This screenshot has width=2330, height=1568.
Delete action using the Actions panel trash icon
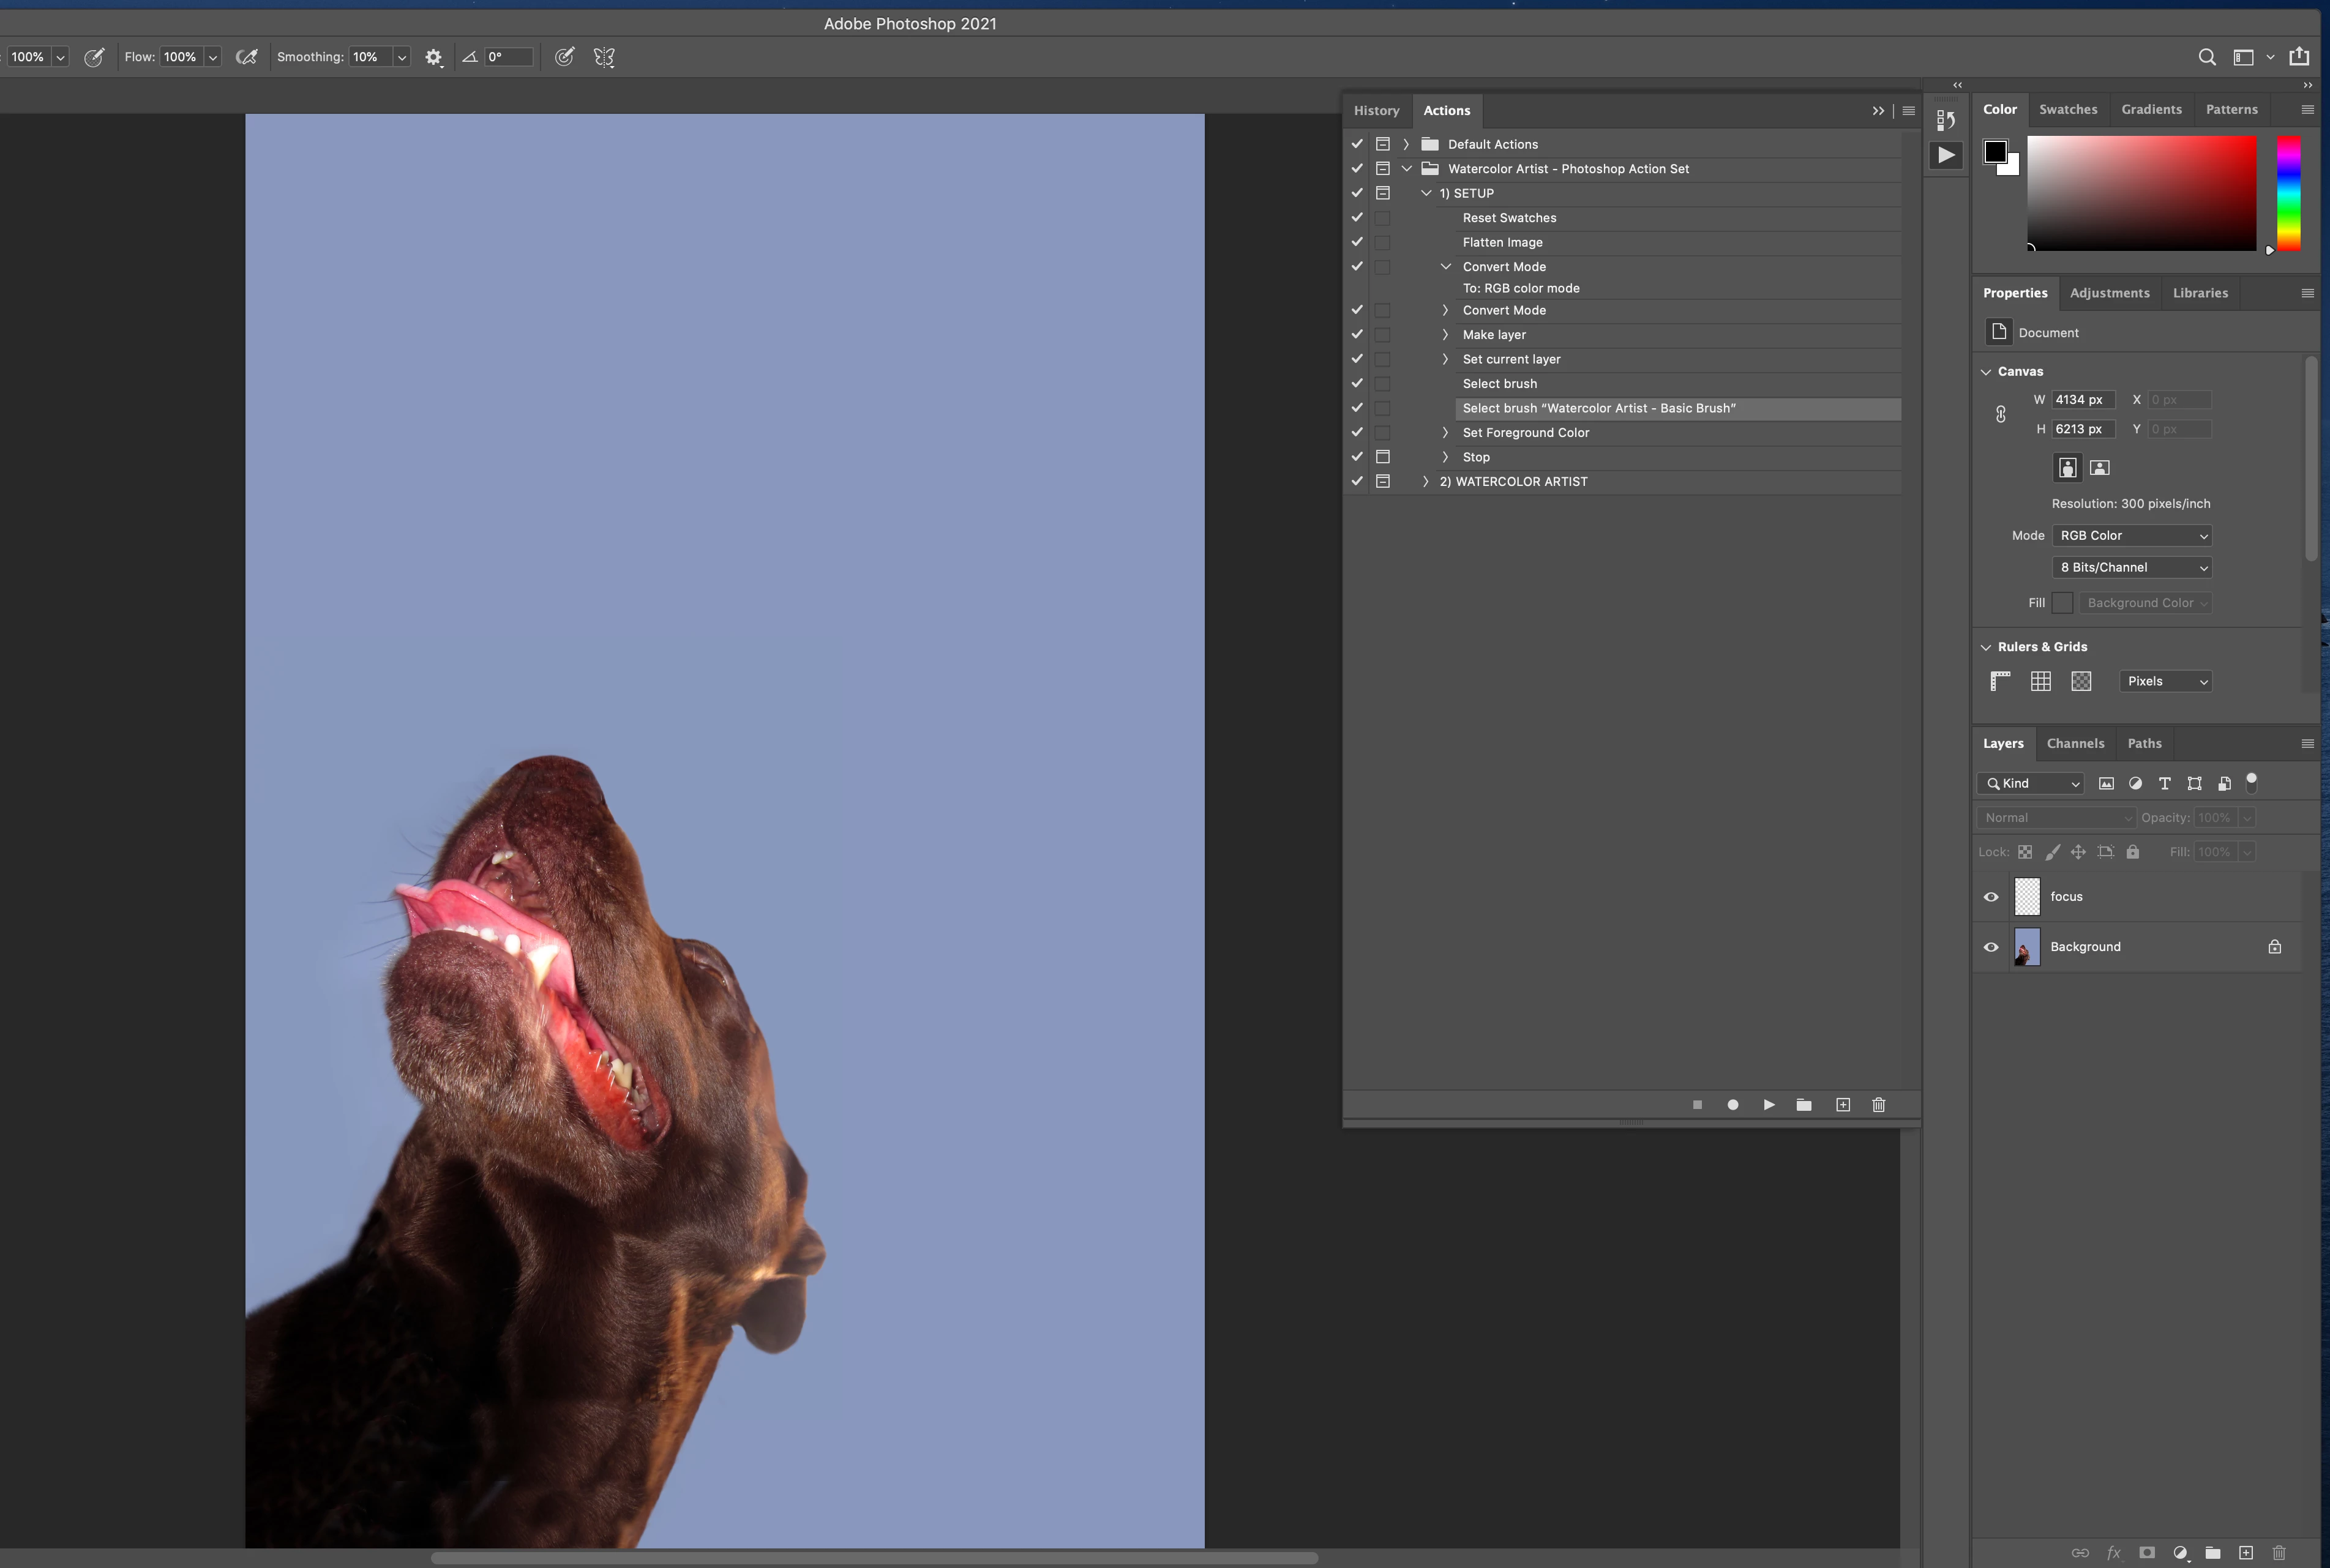pos(1878,1105)
